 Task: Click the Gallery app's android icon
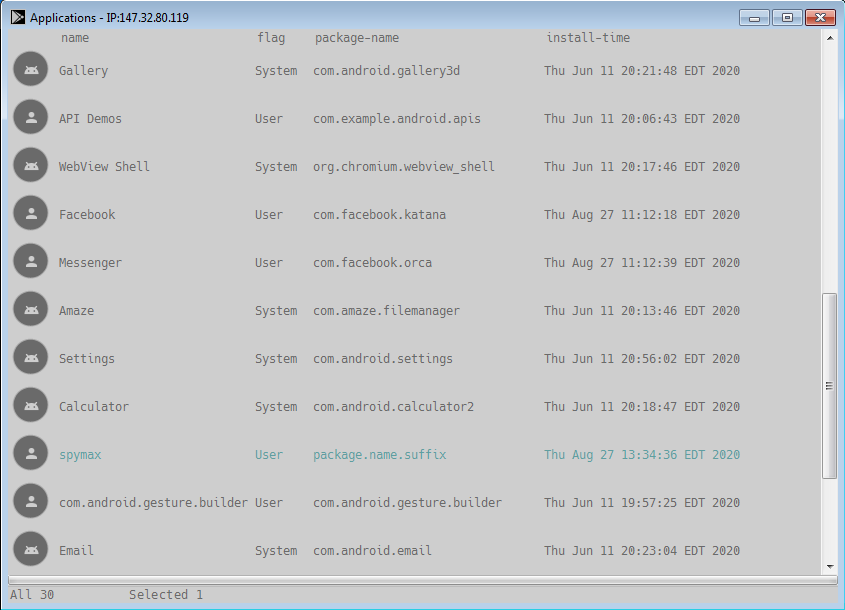point(31,69)
